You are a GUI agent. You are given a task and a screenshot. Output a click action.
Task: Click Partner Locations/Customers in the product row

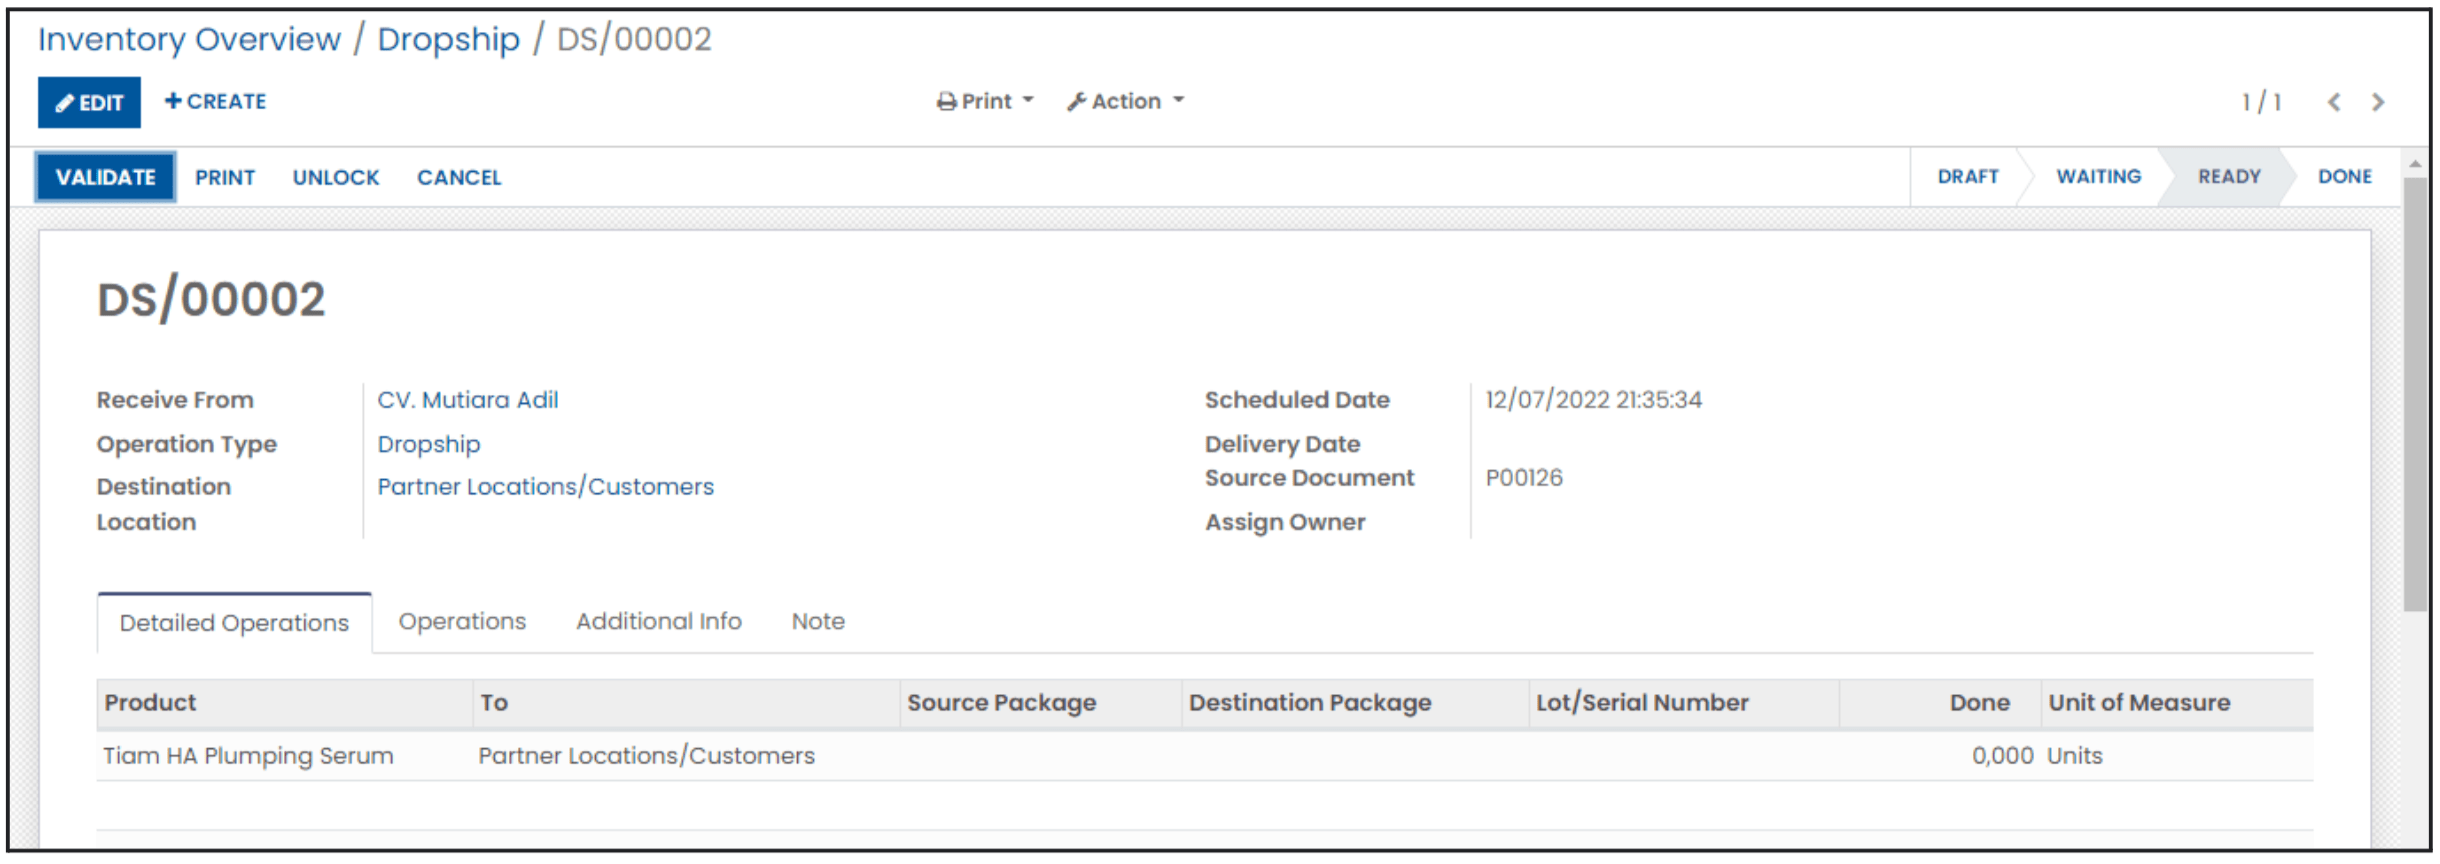(x=646, y=756)
